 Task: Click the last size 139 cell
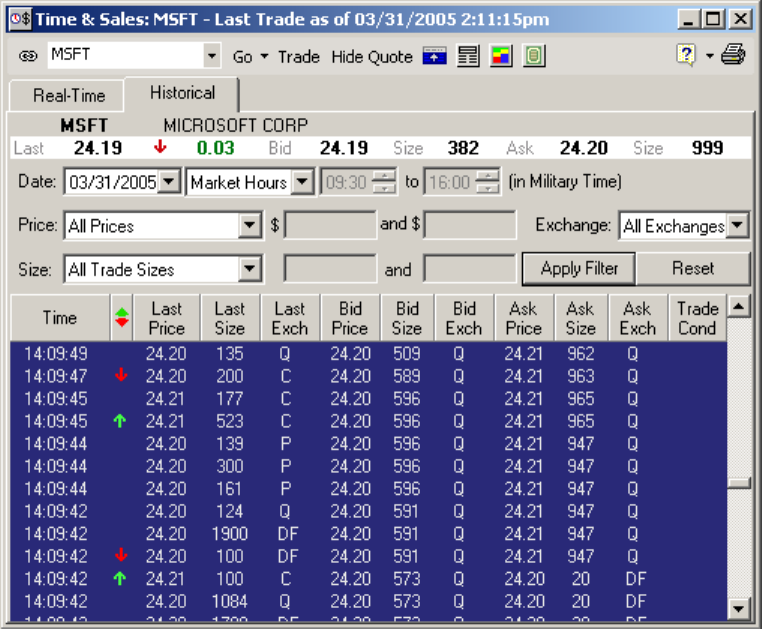coord(230,443)
